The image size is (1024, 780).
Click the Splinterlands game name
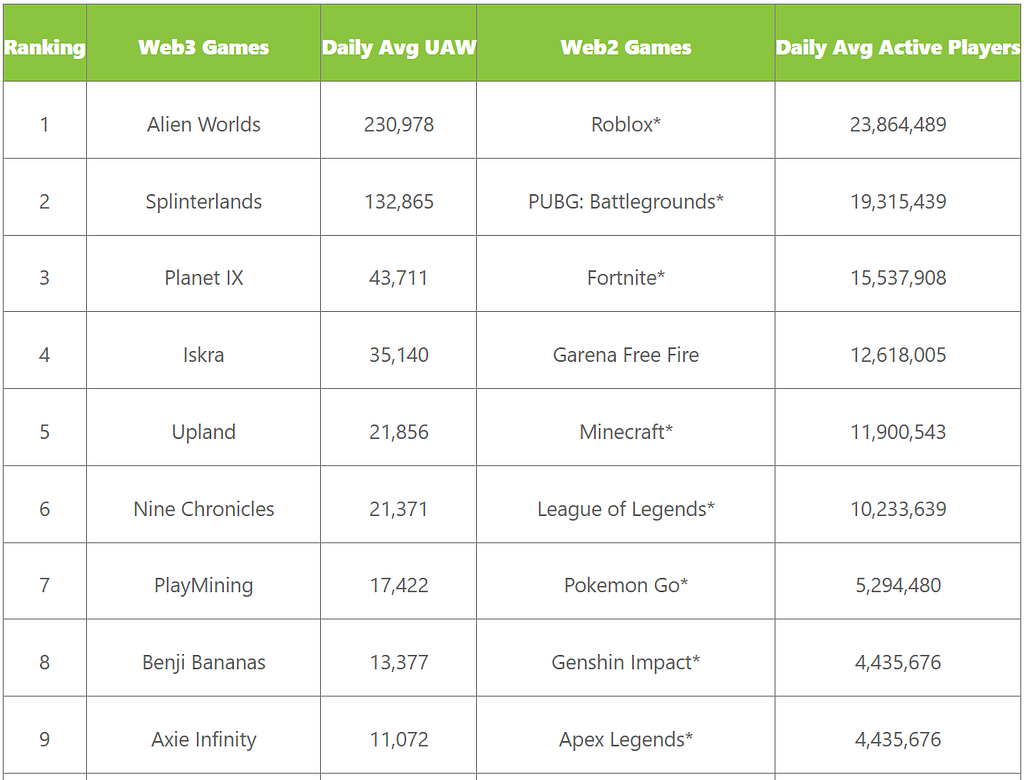click(x=203, y=201)
